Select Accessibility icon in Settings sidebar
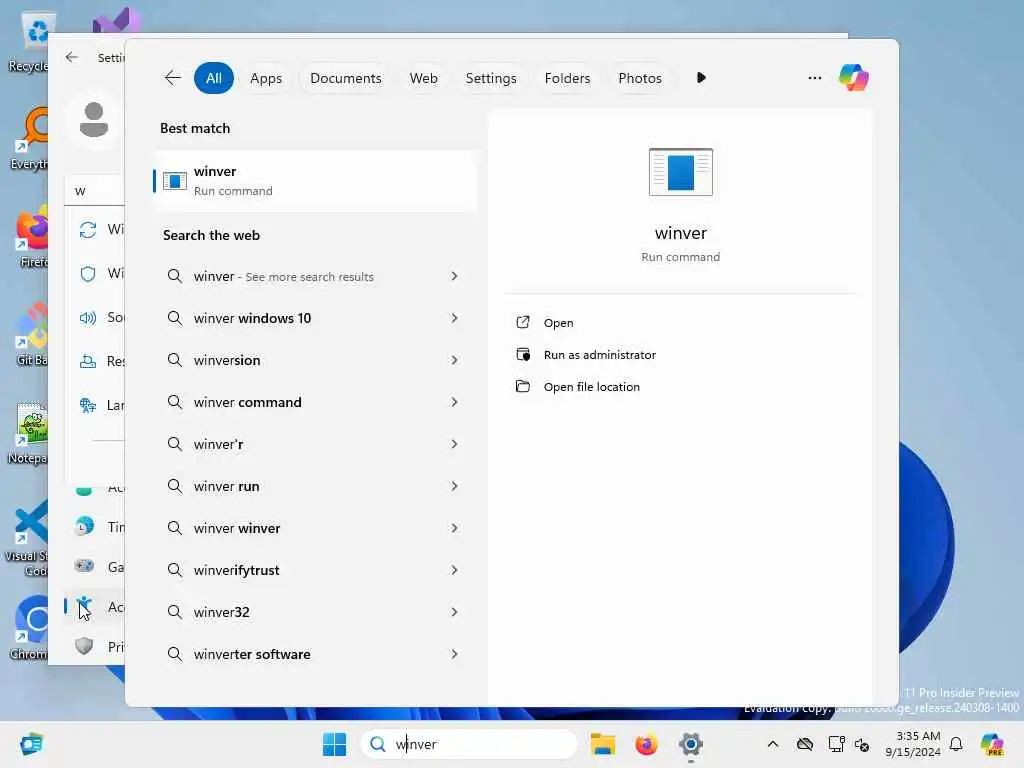 click(x=84, y=606)
